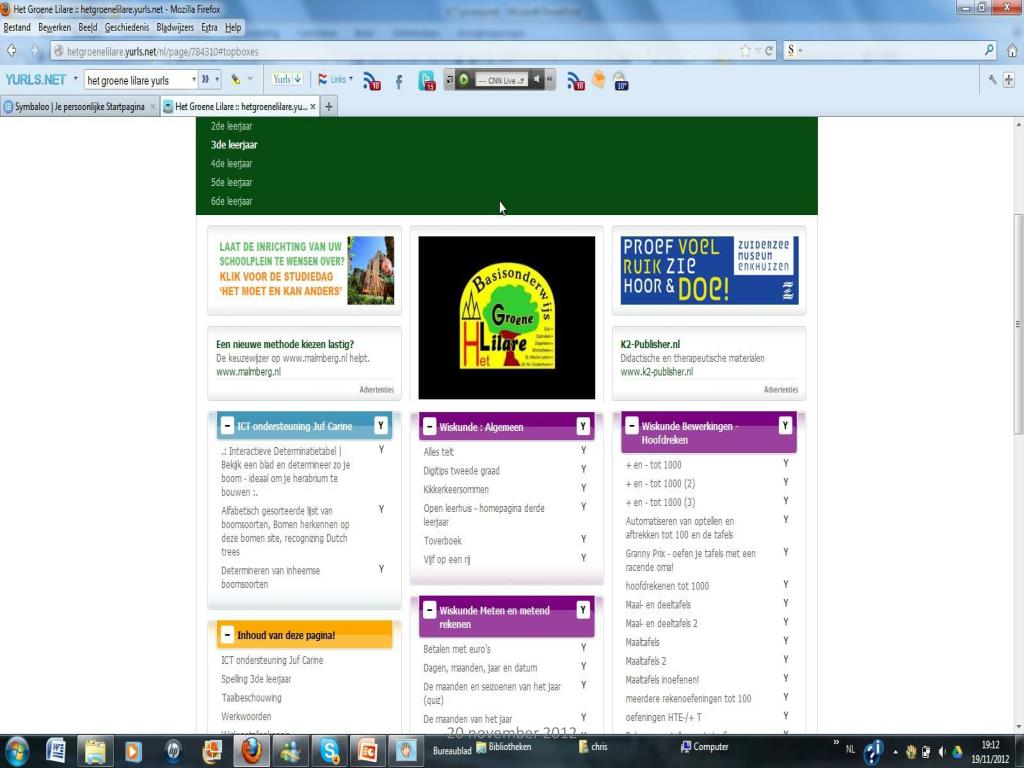This screenshot has width=1024, height=768.
Task: Open the Links toolbar dropdown
Action: pyautogui.click(x=335, y=79)
